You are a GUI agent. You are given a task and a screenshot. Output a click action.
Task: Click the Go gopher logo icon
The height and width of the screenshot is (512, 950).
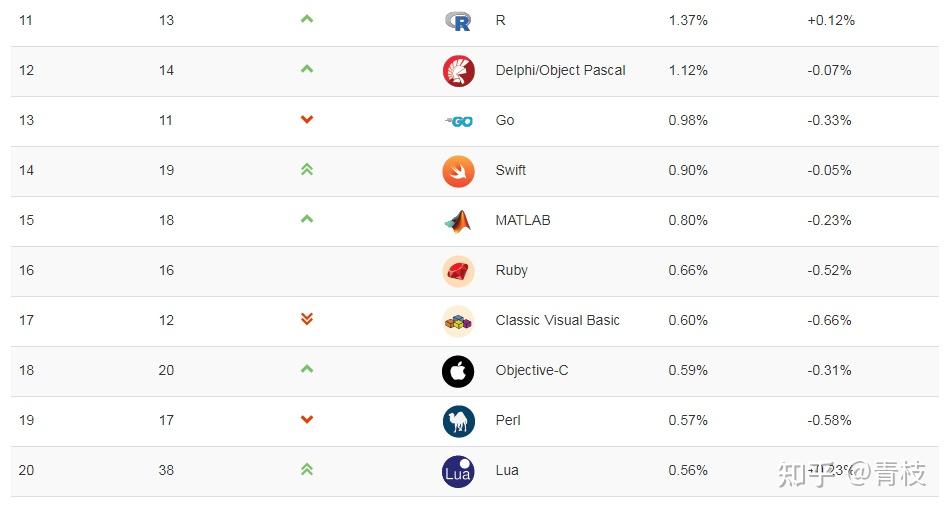point(459,121)
